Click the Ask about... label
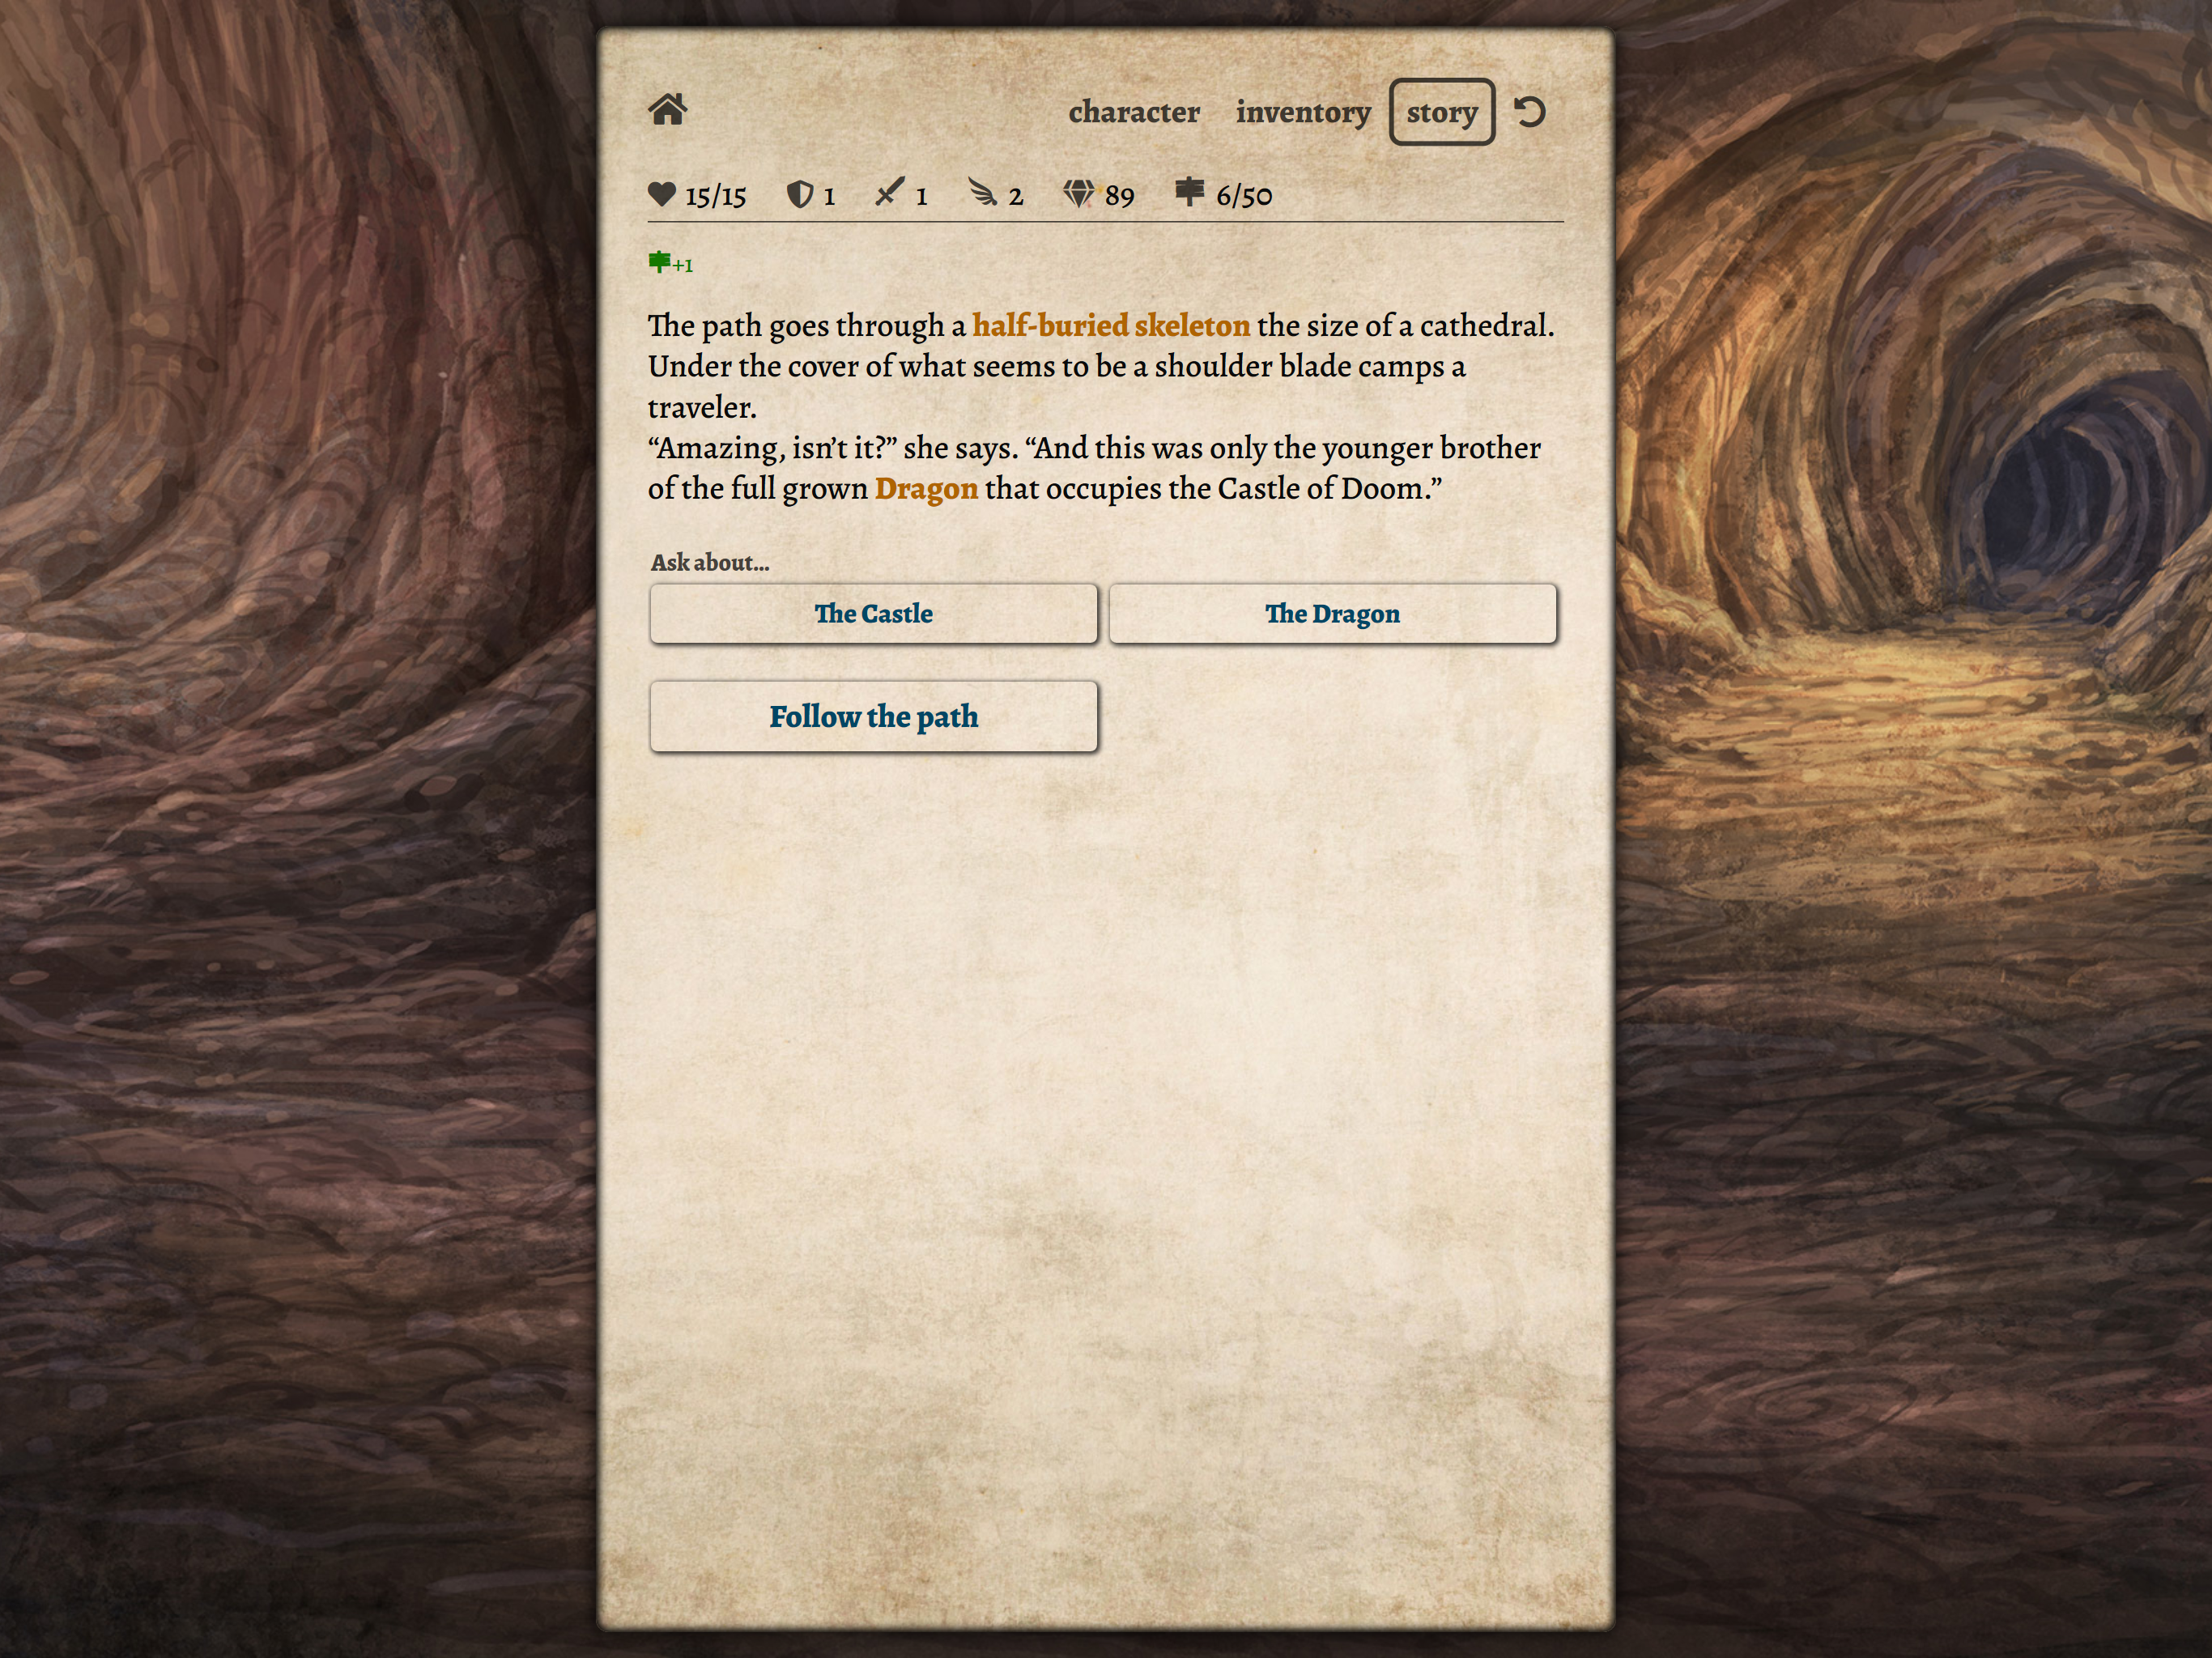Image resolution: width=2212 pixels, height=1658 pixels. [710, 562]
